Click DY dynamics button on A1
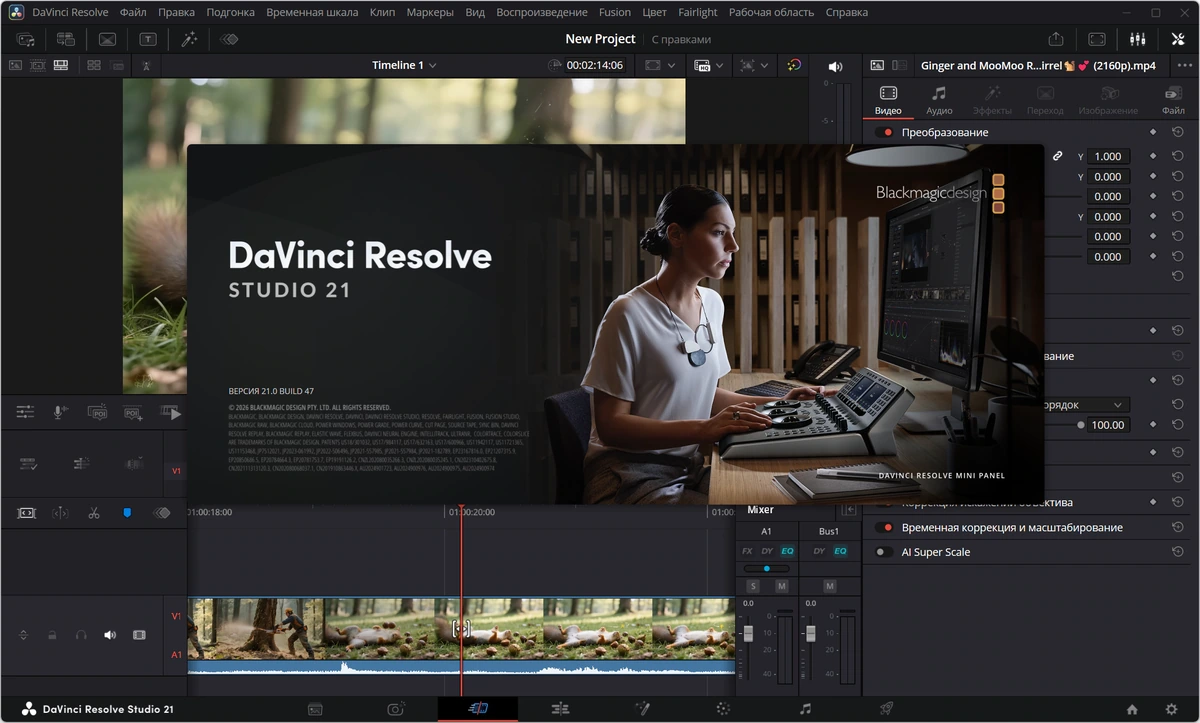 pyautogui.click(x=767, y=551)
